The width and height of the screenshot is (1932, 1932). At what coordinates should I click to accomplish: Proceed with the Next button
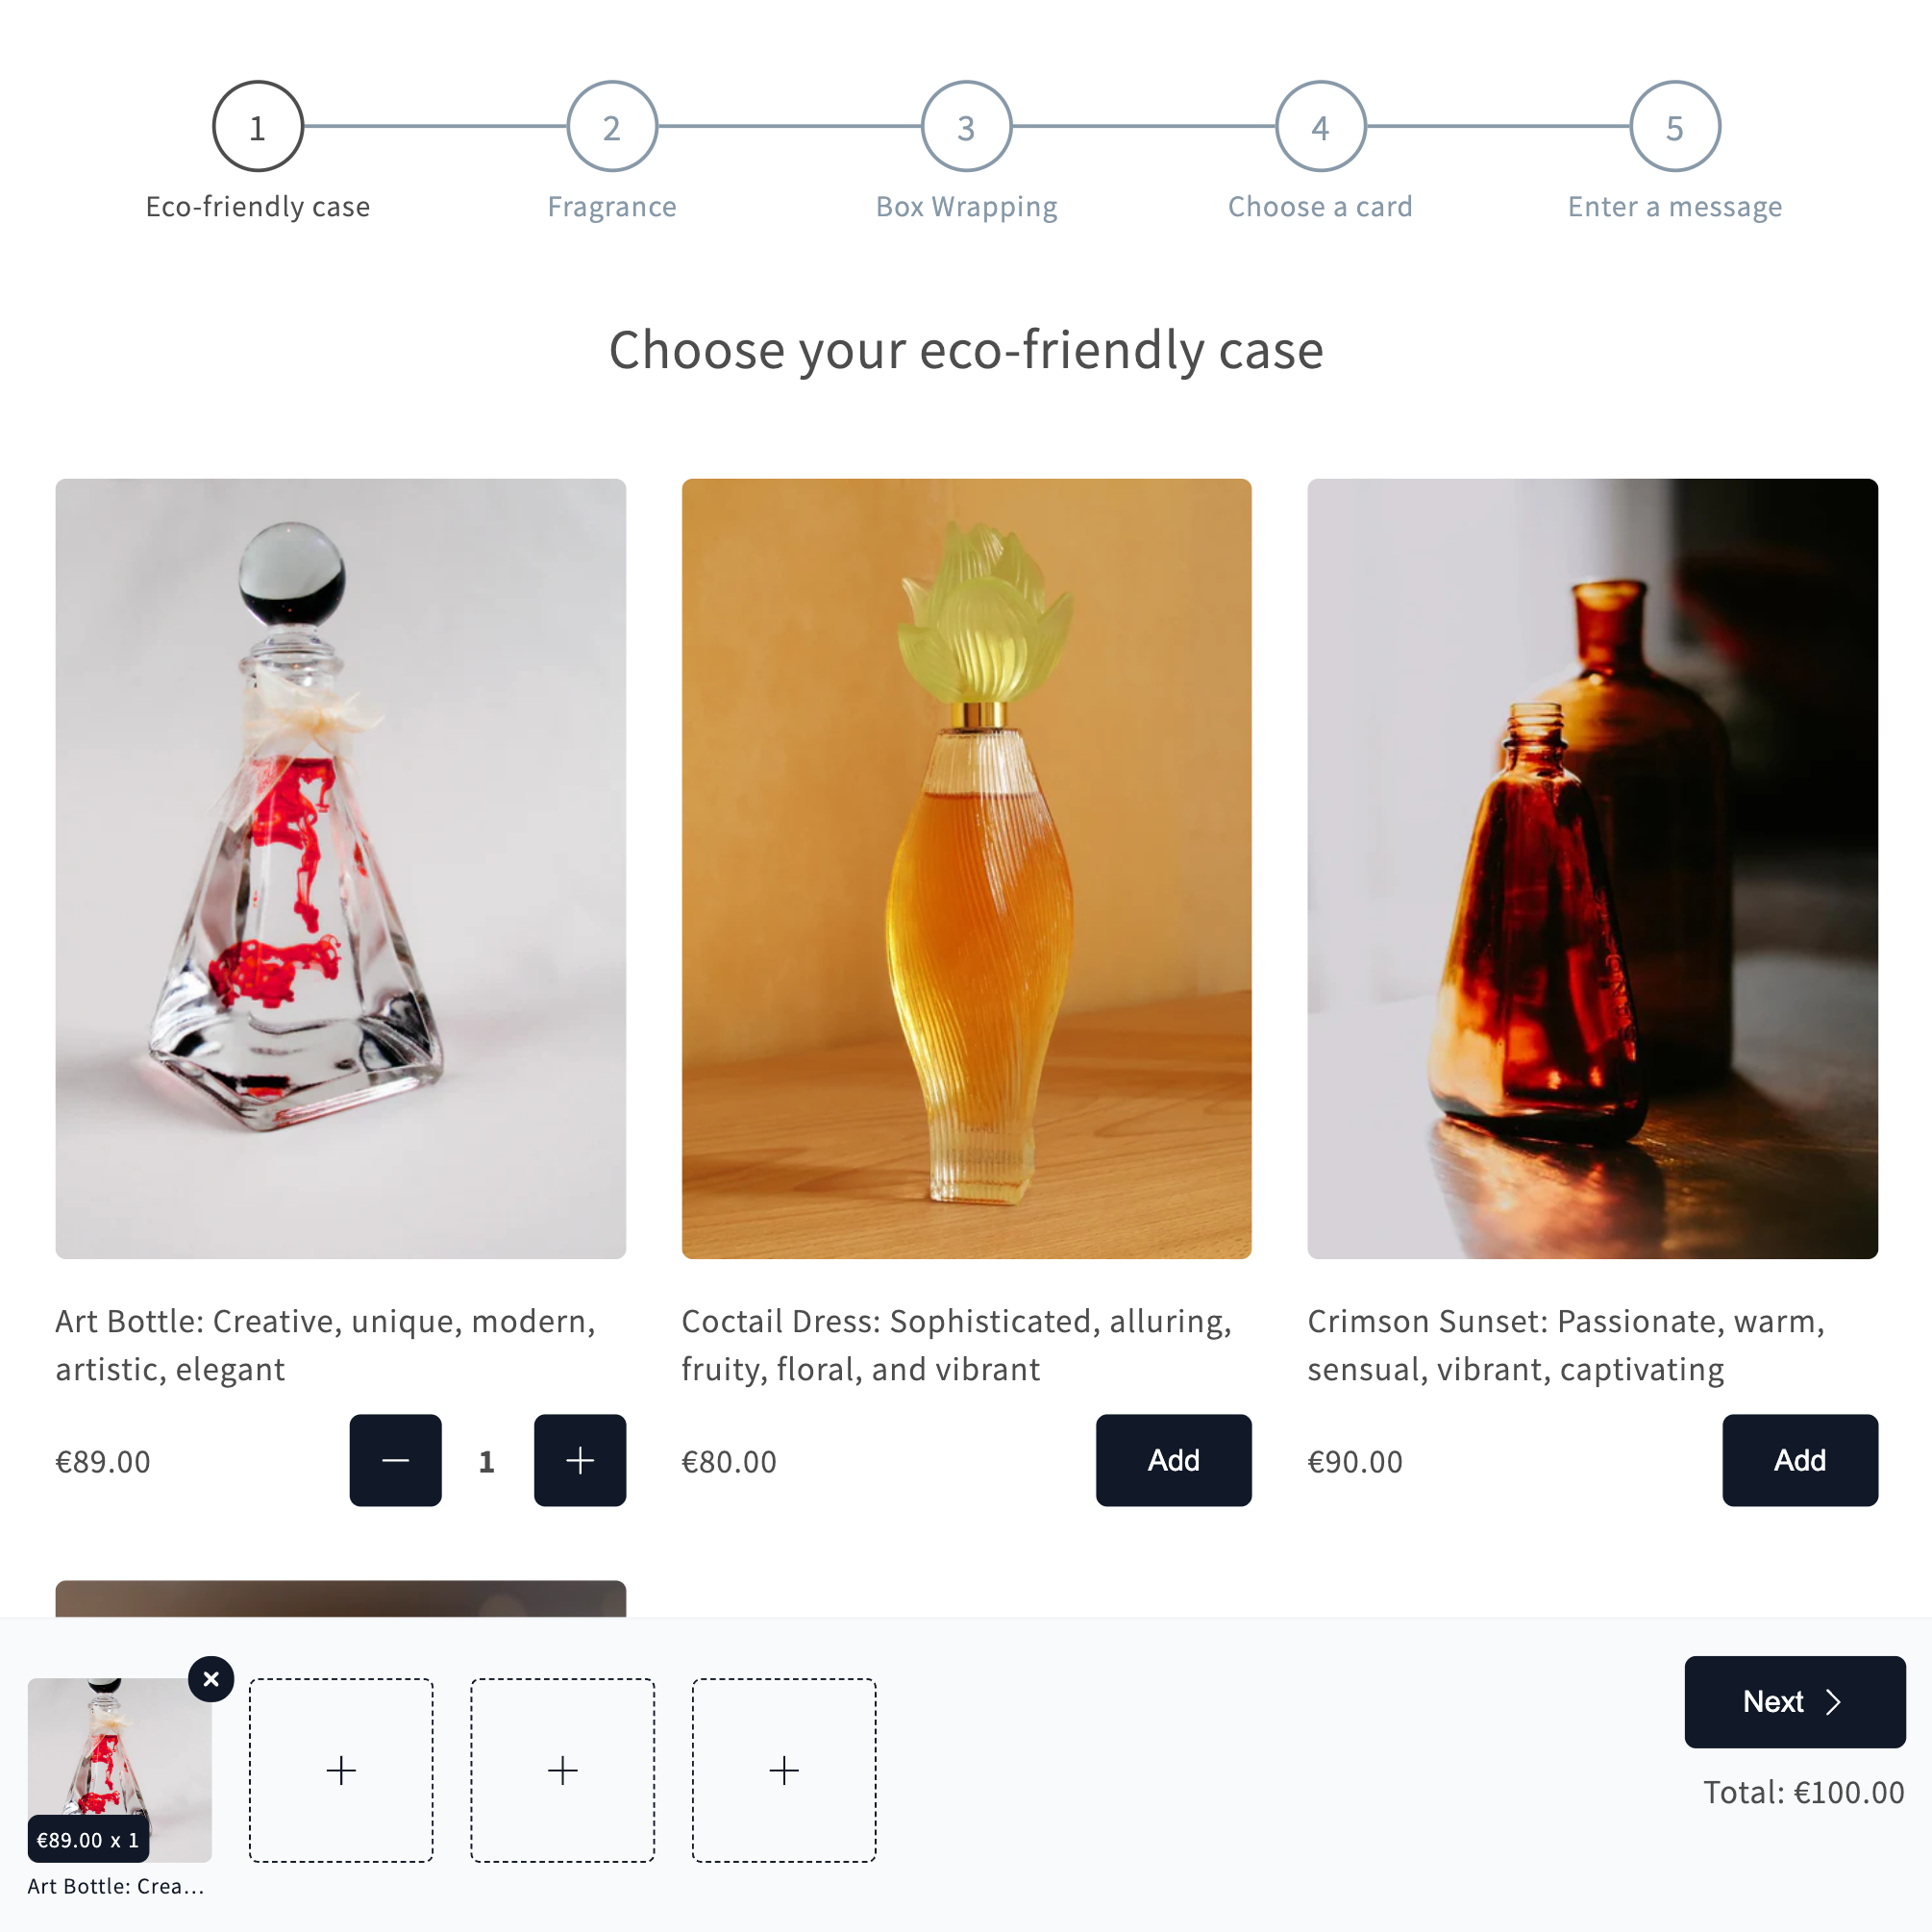tap(1795, 1702)
